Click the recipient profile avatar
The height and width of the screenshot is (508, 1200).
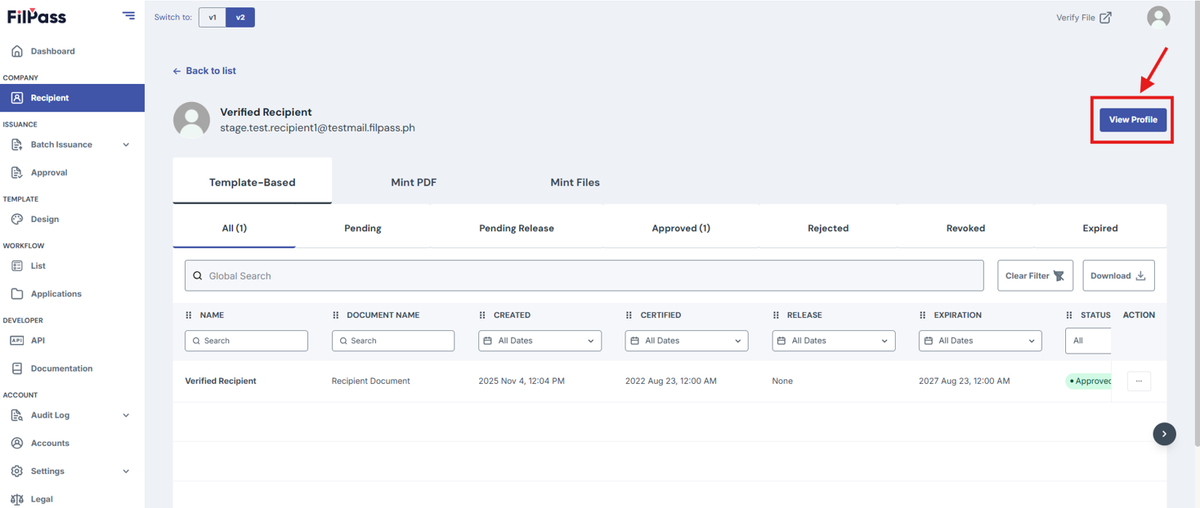[191, 120]
